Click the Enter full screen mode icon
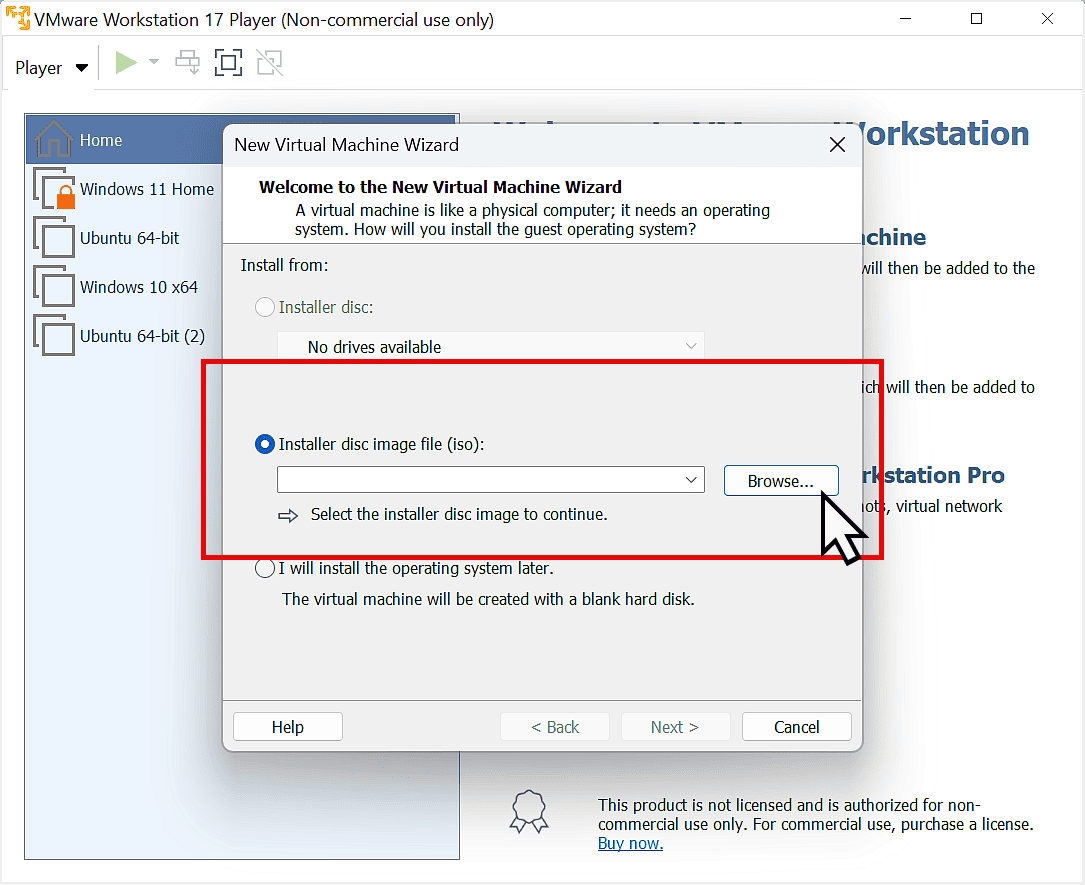 tap(228, 64)
